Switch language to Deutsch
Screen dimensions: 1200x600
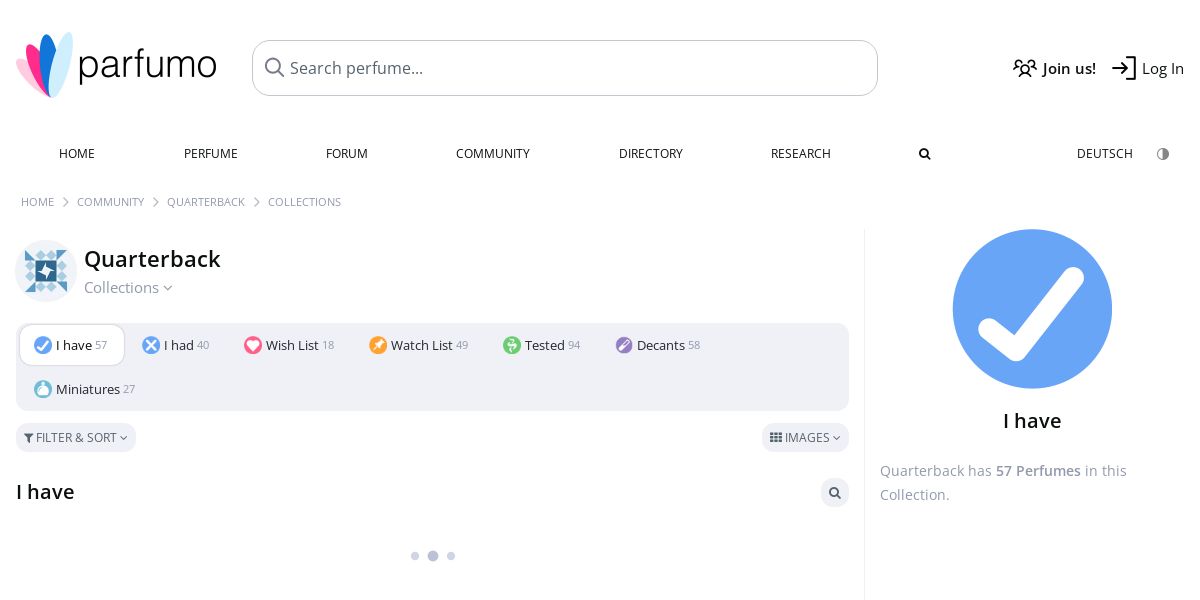(x=1104, y=154)
